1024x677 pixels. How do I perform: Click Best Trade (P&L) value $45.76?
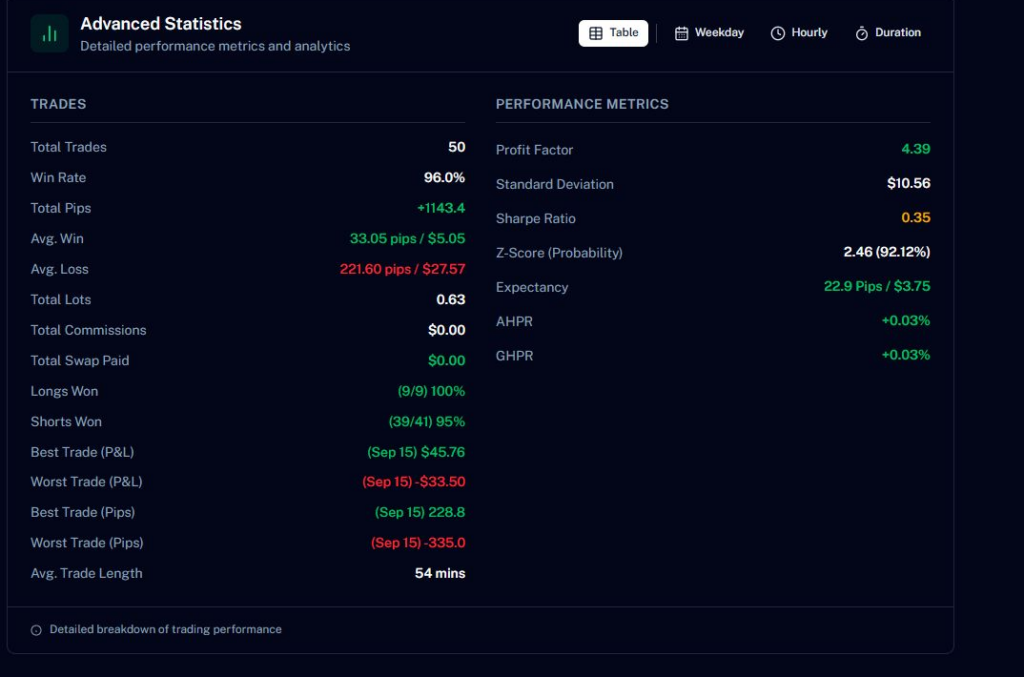tap(443, 452)
